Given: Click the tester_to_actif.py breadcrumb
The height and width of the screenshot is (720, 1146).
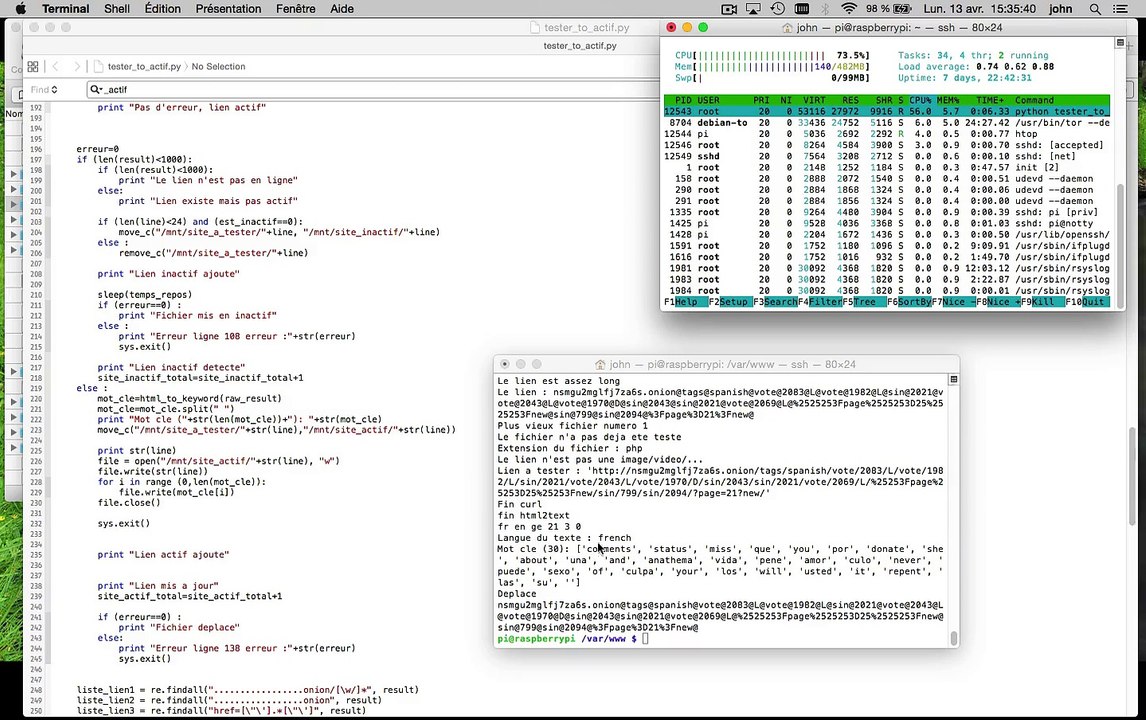Looking at the screenshot, I should (144, 67).
